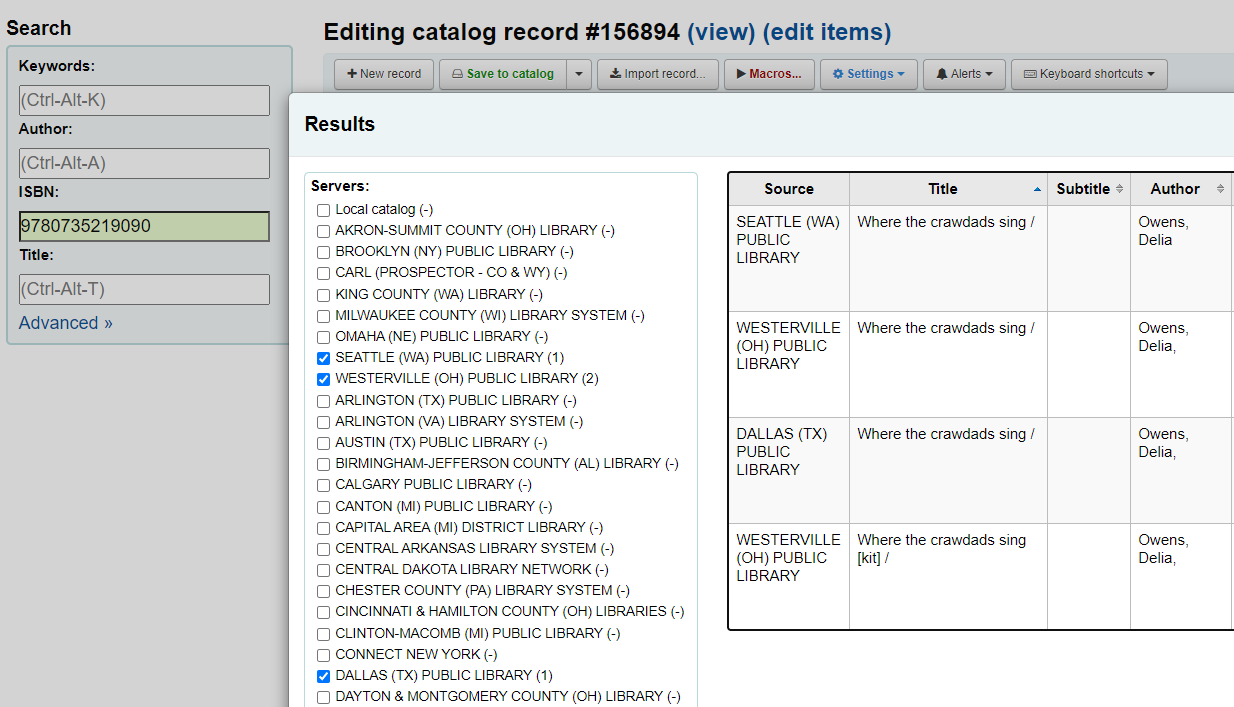Open the Keyboard shortcuts menu
Image resolution: width=1234 pixels, height=707 pixels.
tap(1088, 74)
